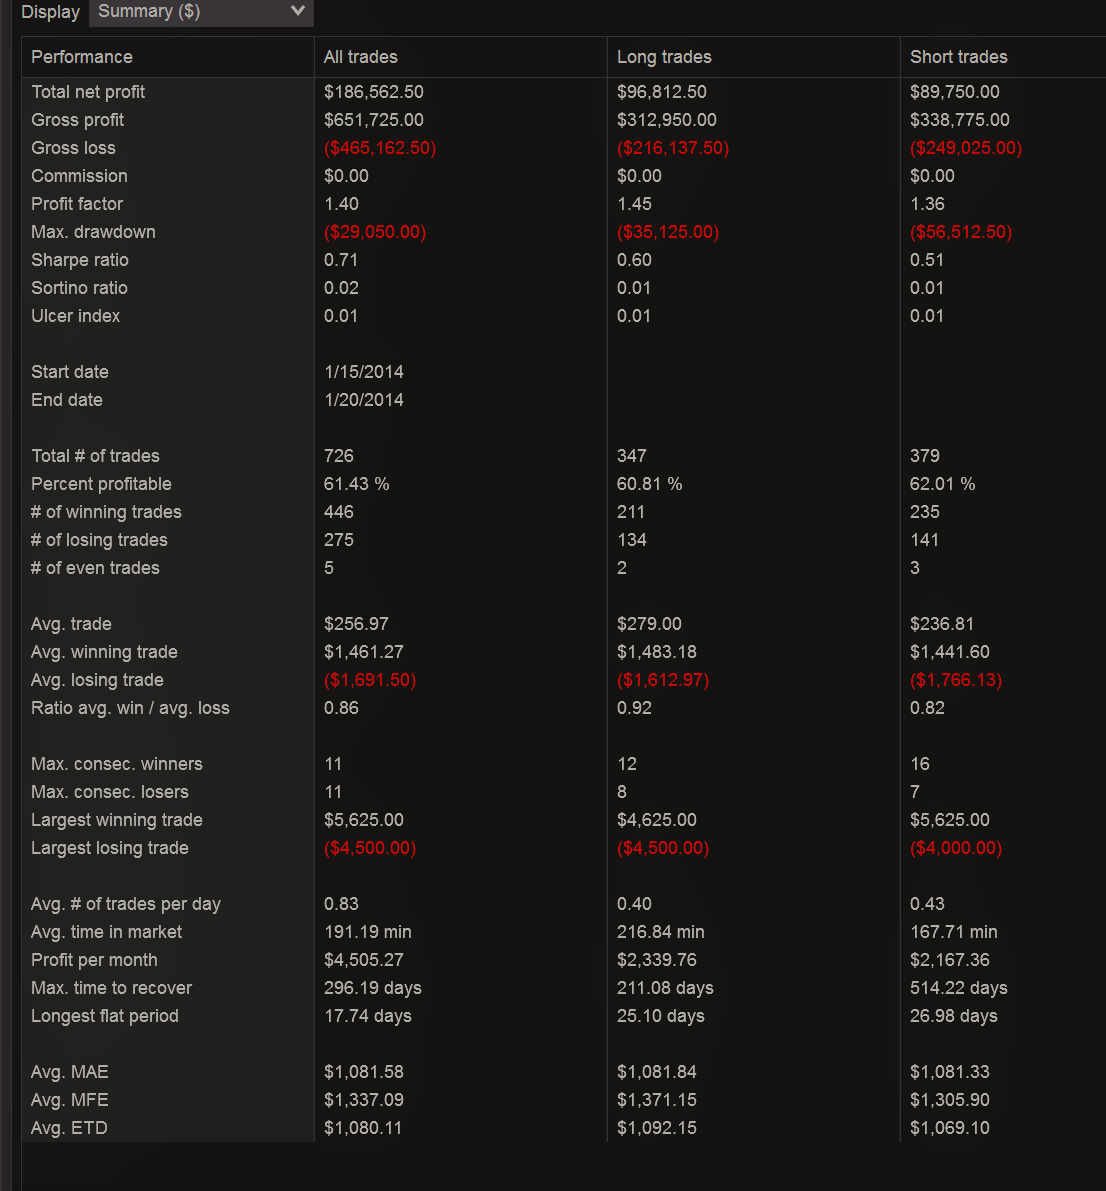Click the Largest losing trade All trades value

[x=370, y=848]
